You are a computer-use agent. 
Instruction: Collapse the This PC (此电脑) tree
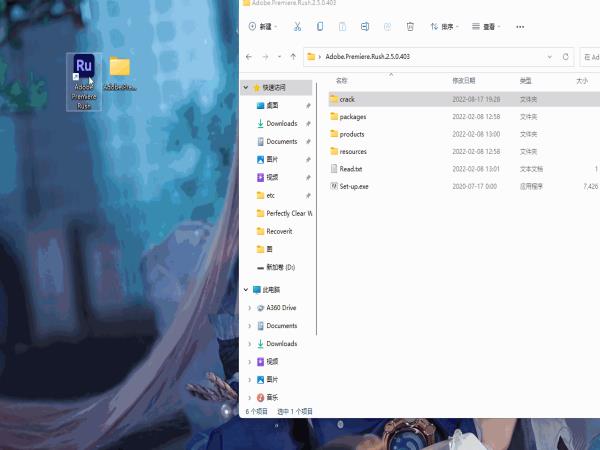click(246, 290)
